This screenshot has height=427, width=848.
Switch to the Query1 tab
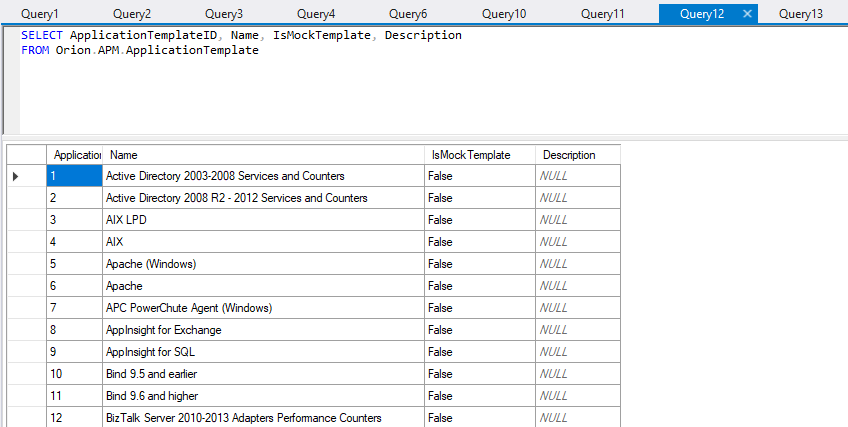point(39,14)
